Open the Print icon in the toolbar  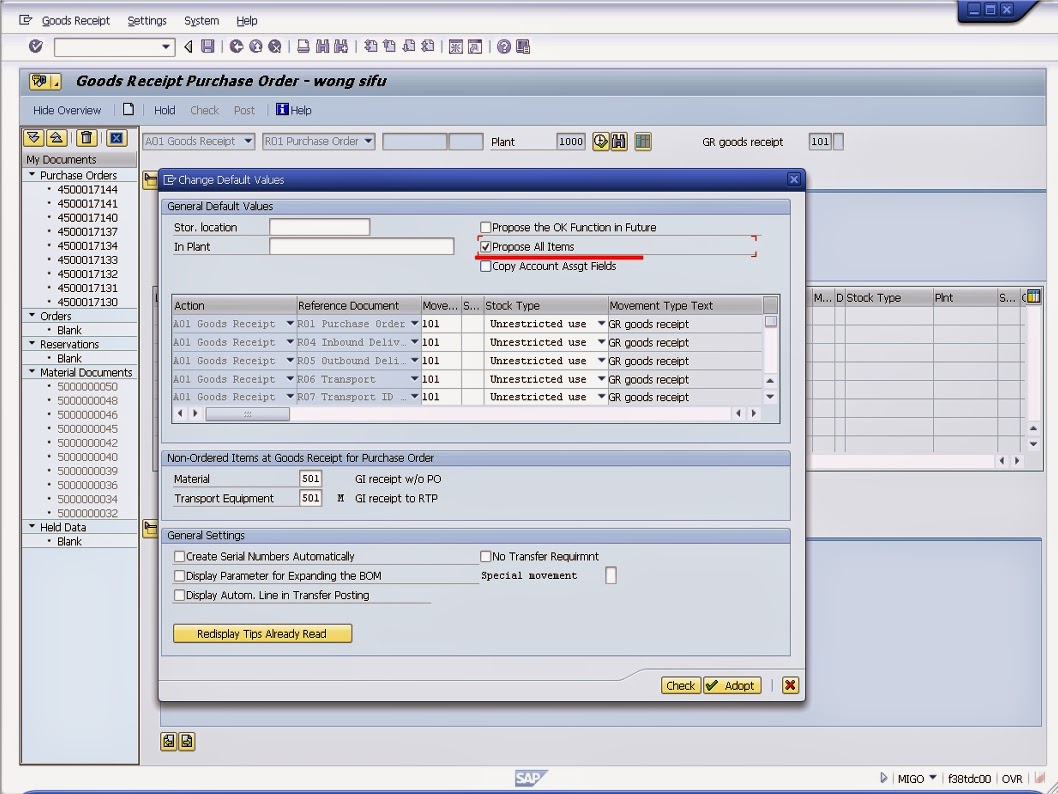[x=304, y=44]
